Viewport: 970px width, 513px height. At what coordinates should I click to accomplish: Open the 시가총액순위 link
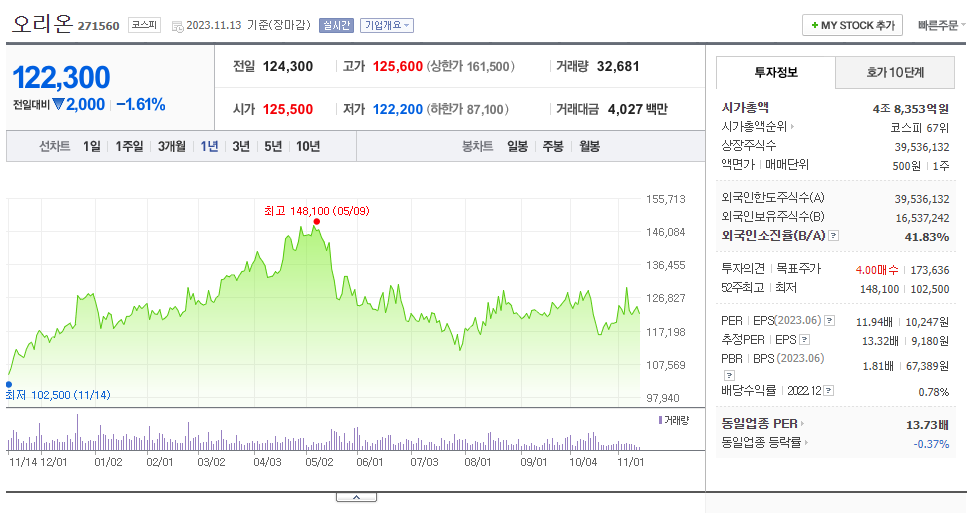click(x=758, y=127)
